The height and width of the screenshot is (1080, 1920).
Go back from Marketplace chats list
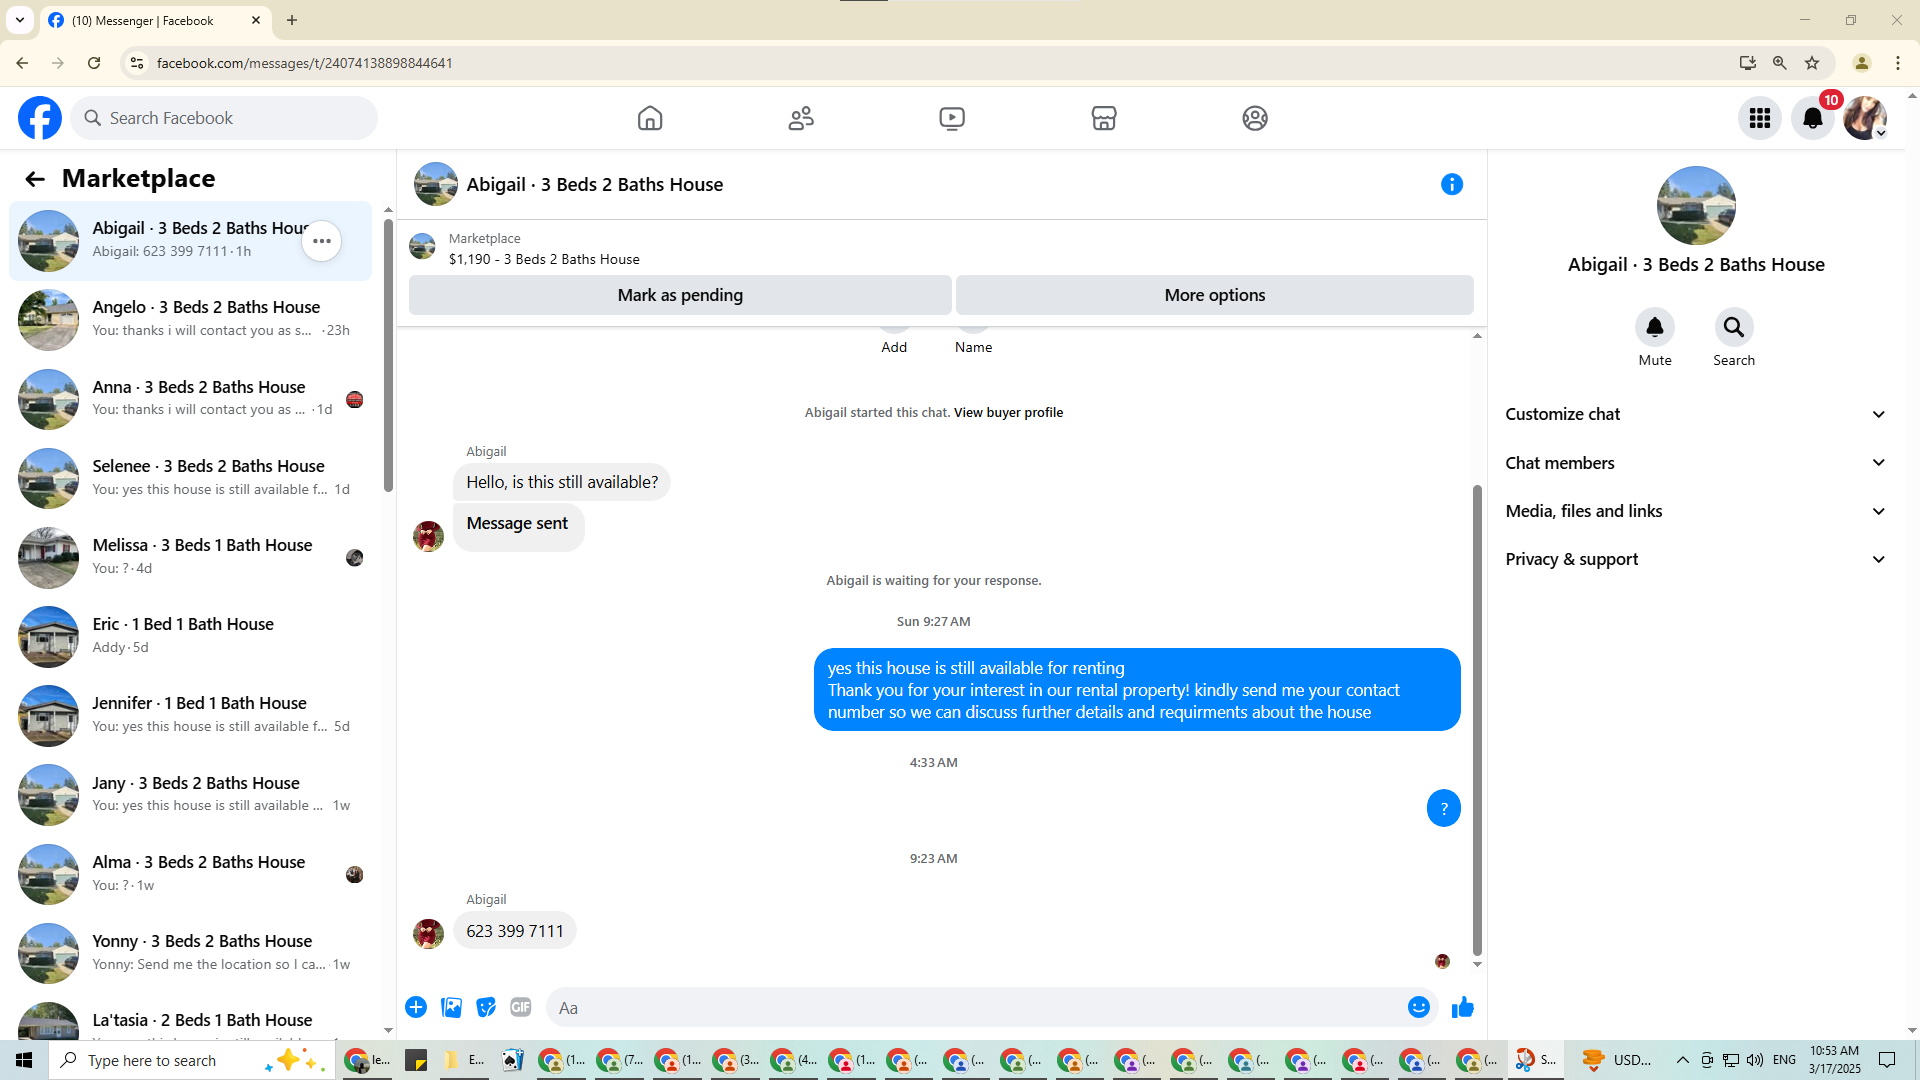(35, 179)
